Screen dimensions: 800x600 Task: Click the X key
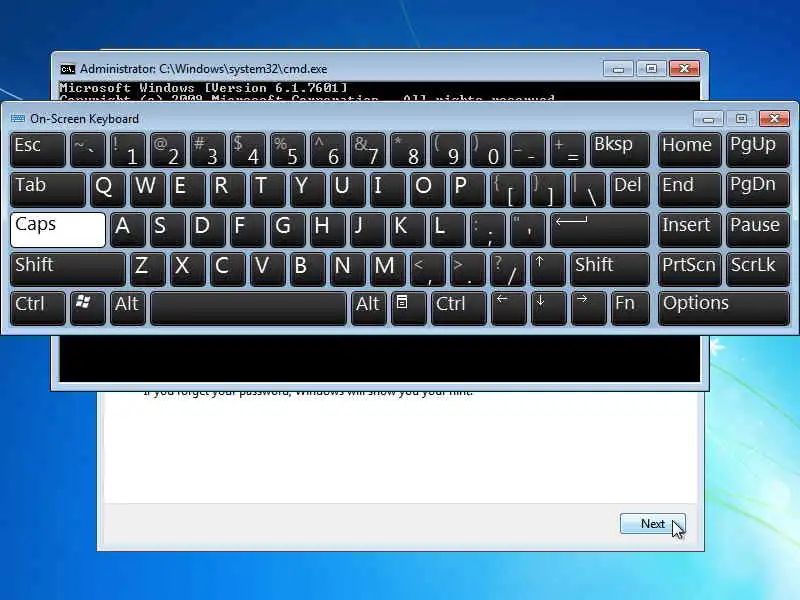(188, 269)
